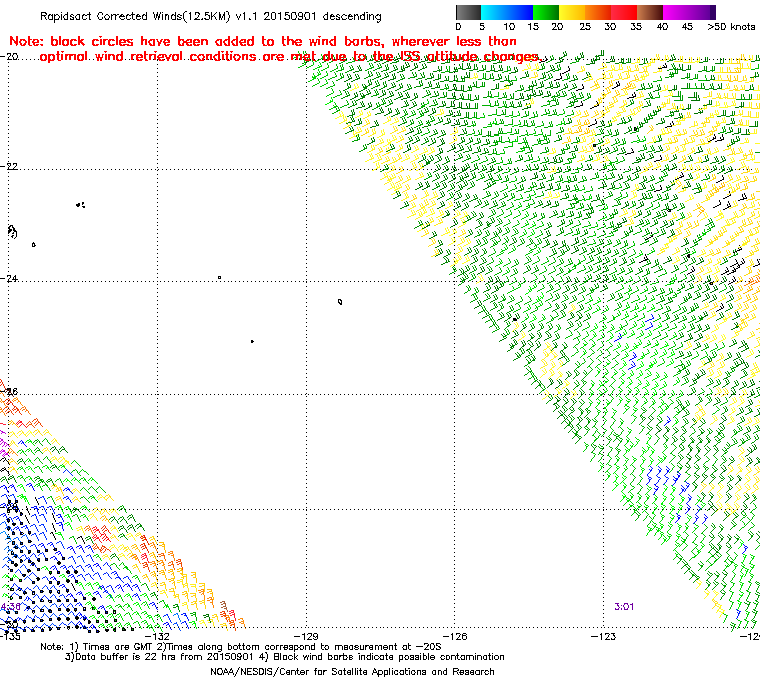Click the '10' label under color scale
The width and height of the screenshot is (760, 688).
[x=509, y=27]
